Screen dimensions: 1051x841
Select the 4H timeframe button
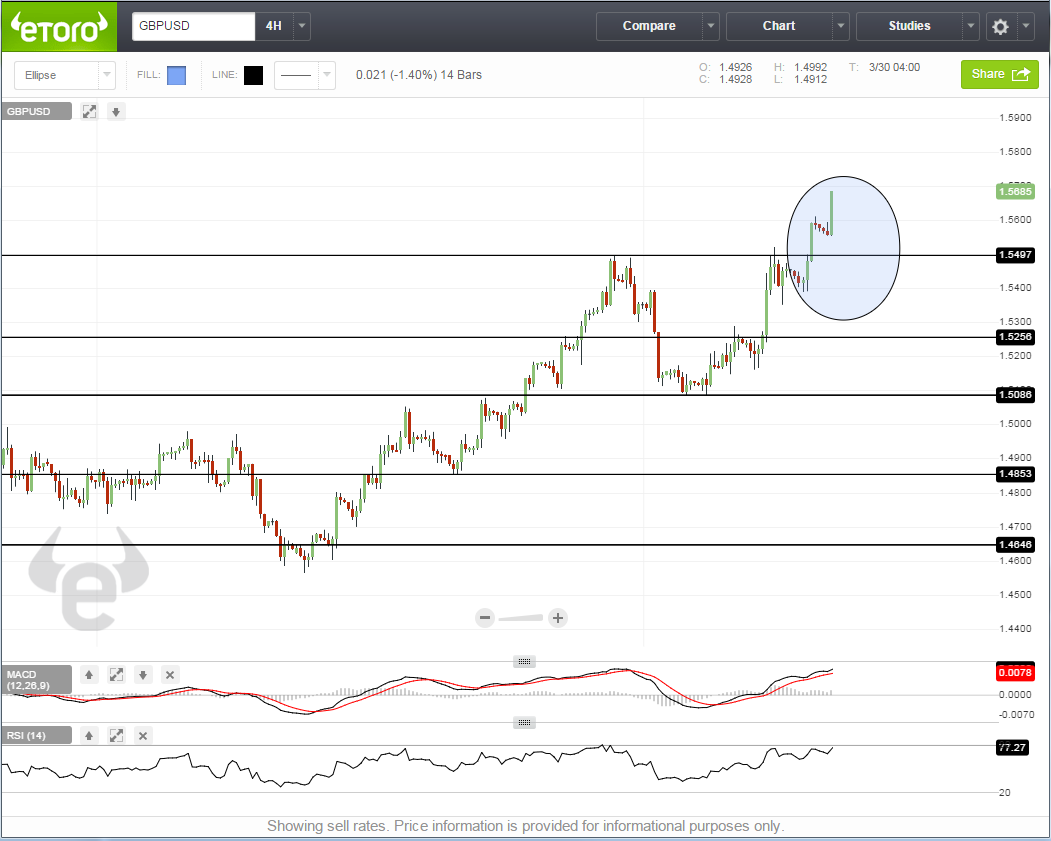273,26
